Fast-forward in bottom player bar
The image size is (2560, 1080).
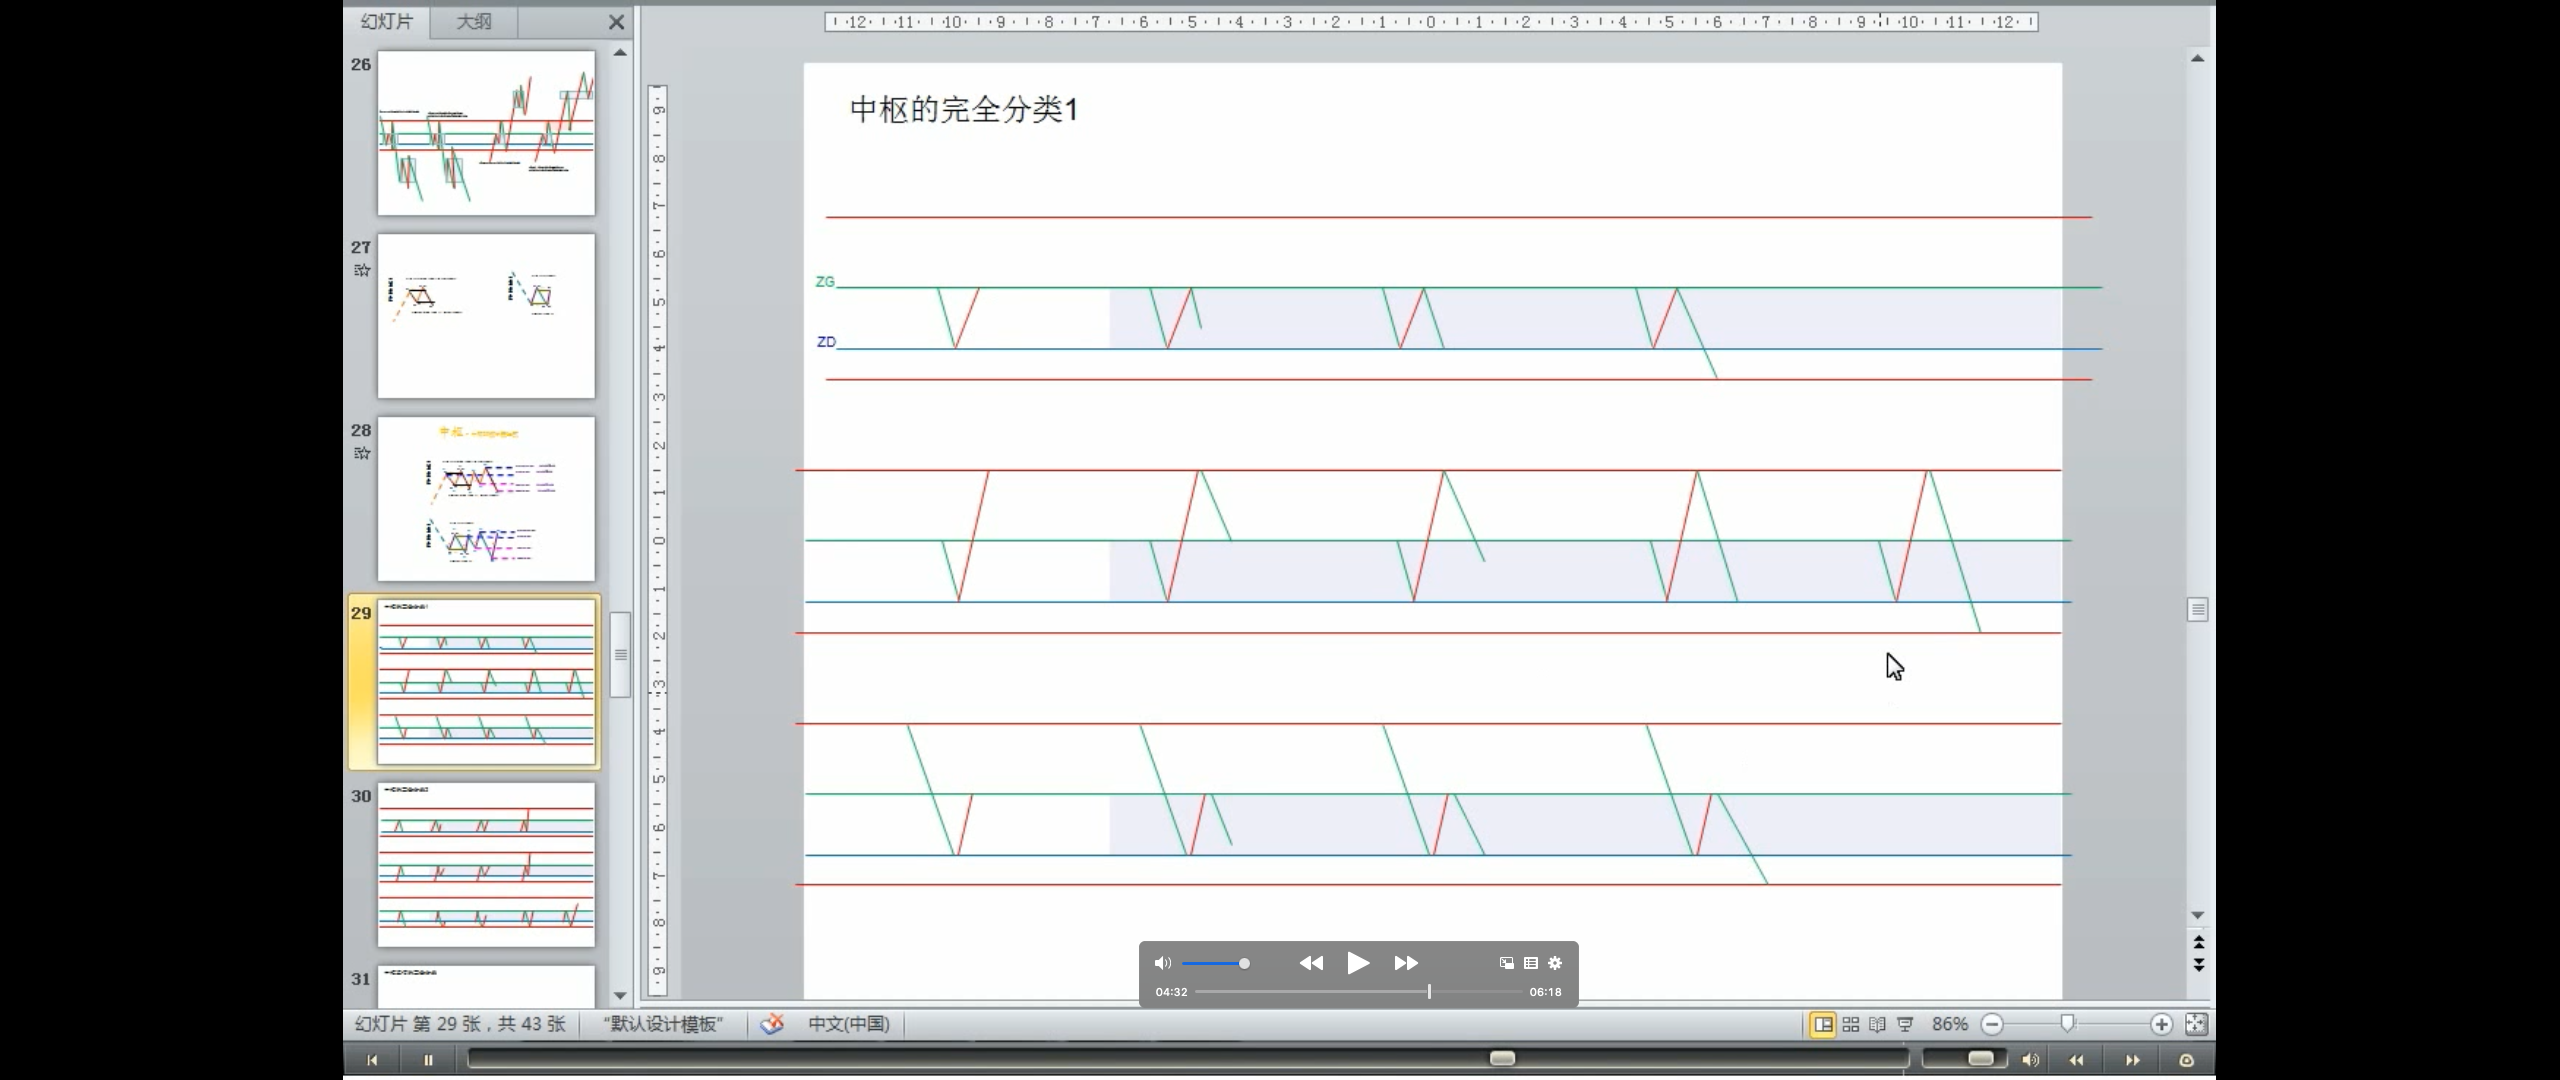click(2132, 1060)
